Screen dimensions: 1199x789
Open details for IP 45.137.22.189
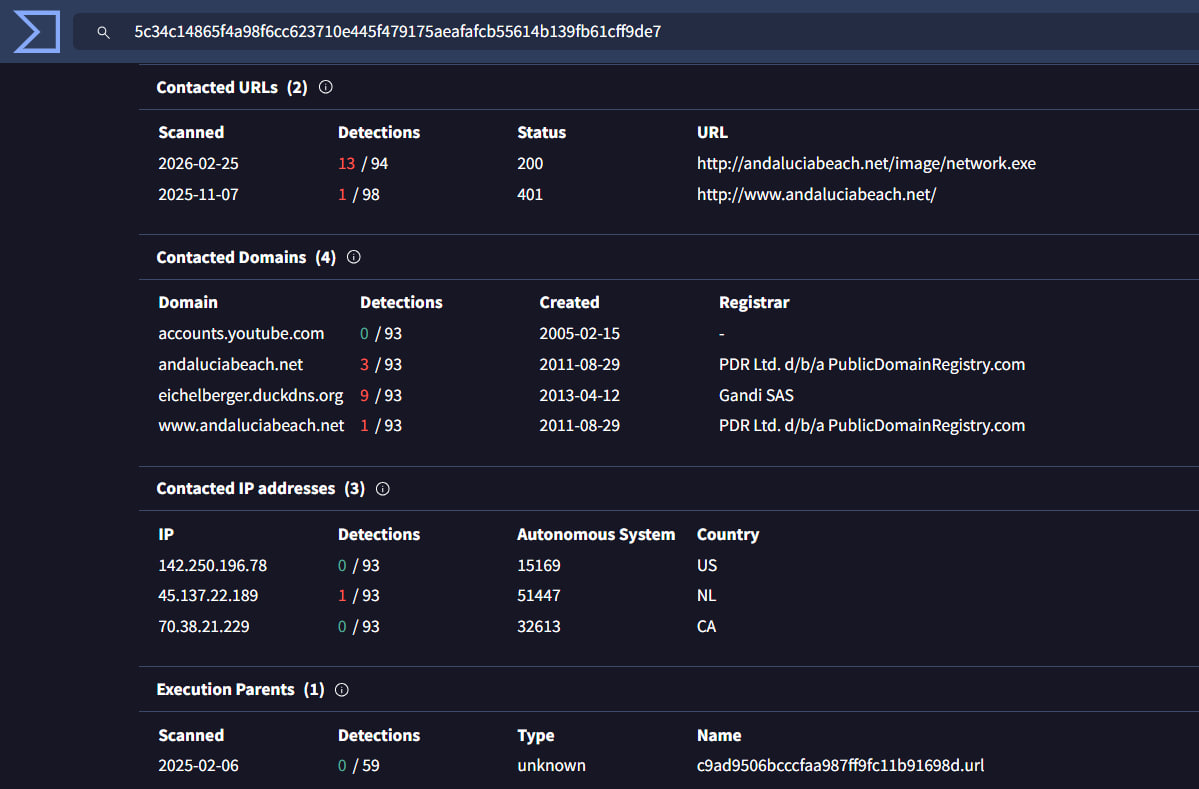click(x=210, y=595)
